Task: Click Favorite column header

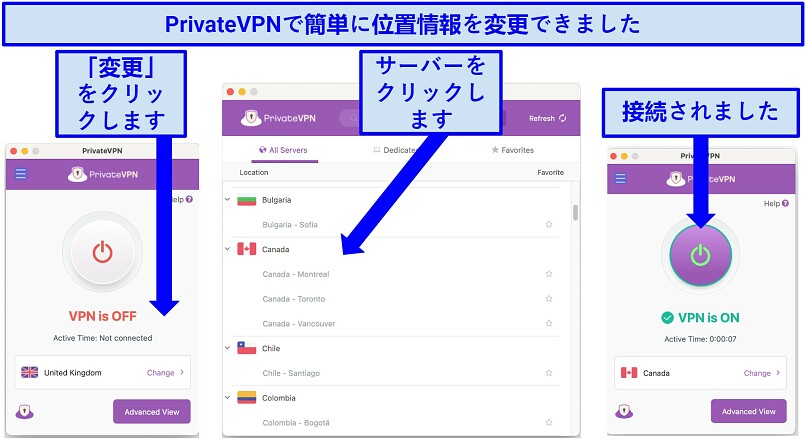Action: pyautogui.click(x=551, y=172)
